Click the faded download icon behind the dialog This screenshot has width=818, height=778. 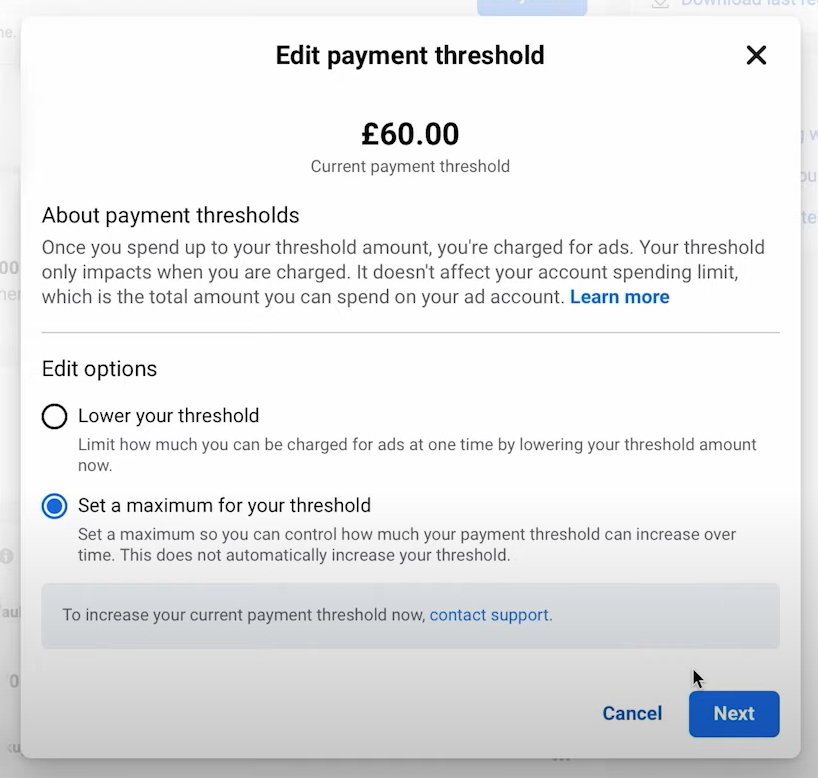660,4
